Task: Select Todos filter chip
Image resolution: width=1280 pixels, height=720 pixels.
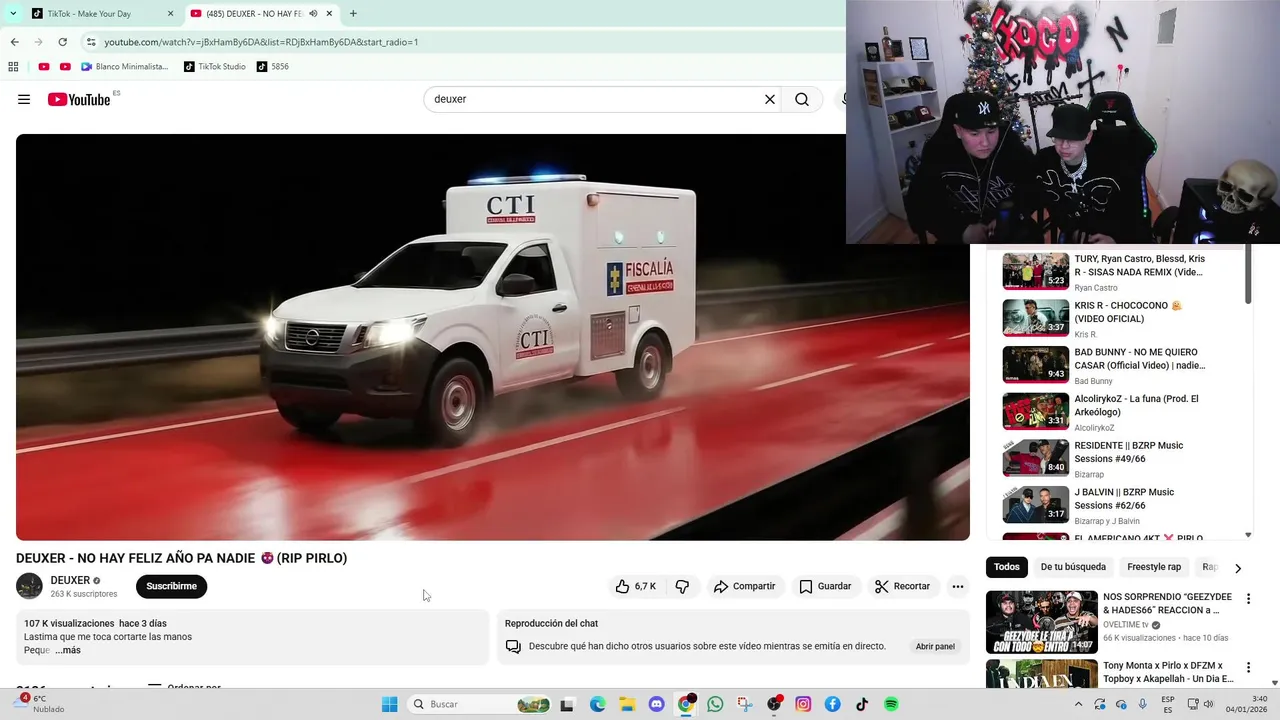Action: 1007,567
